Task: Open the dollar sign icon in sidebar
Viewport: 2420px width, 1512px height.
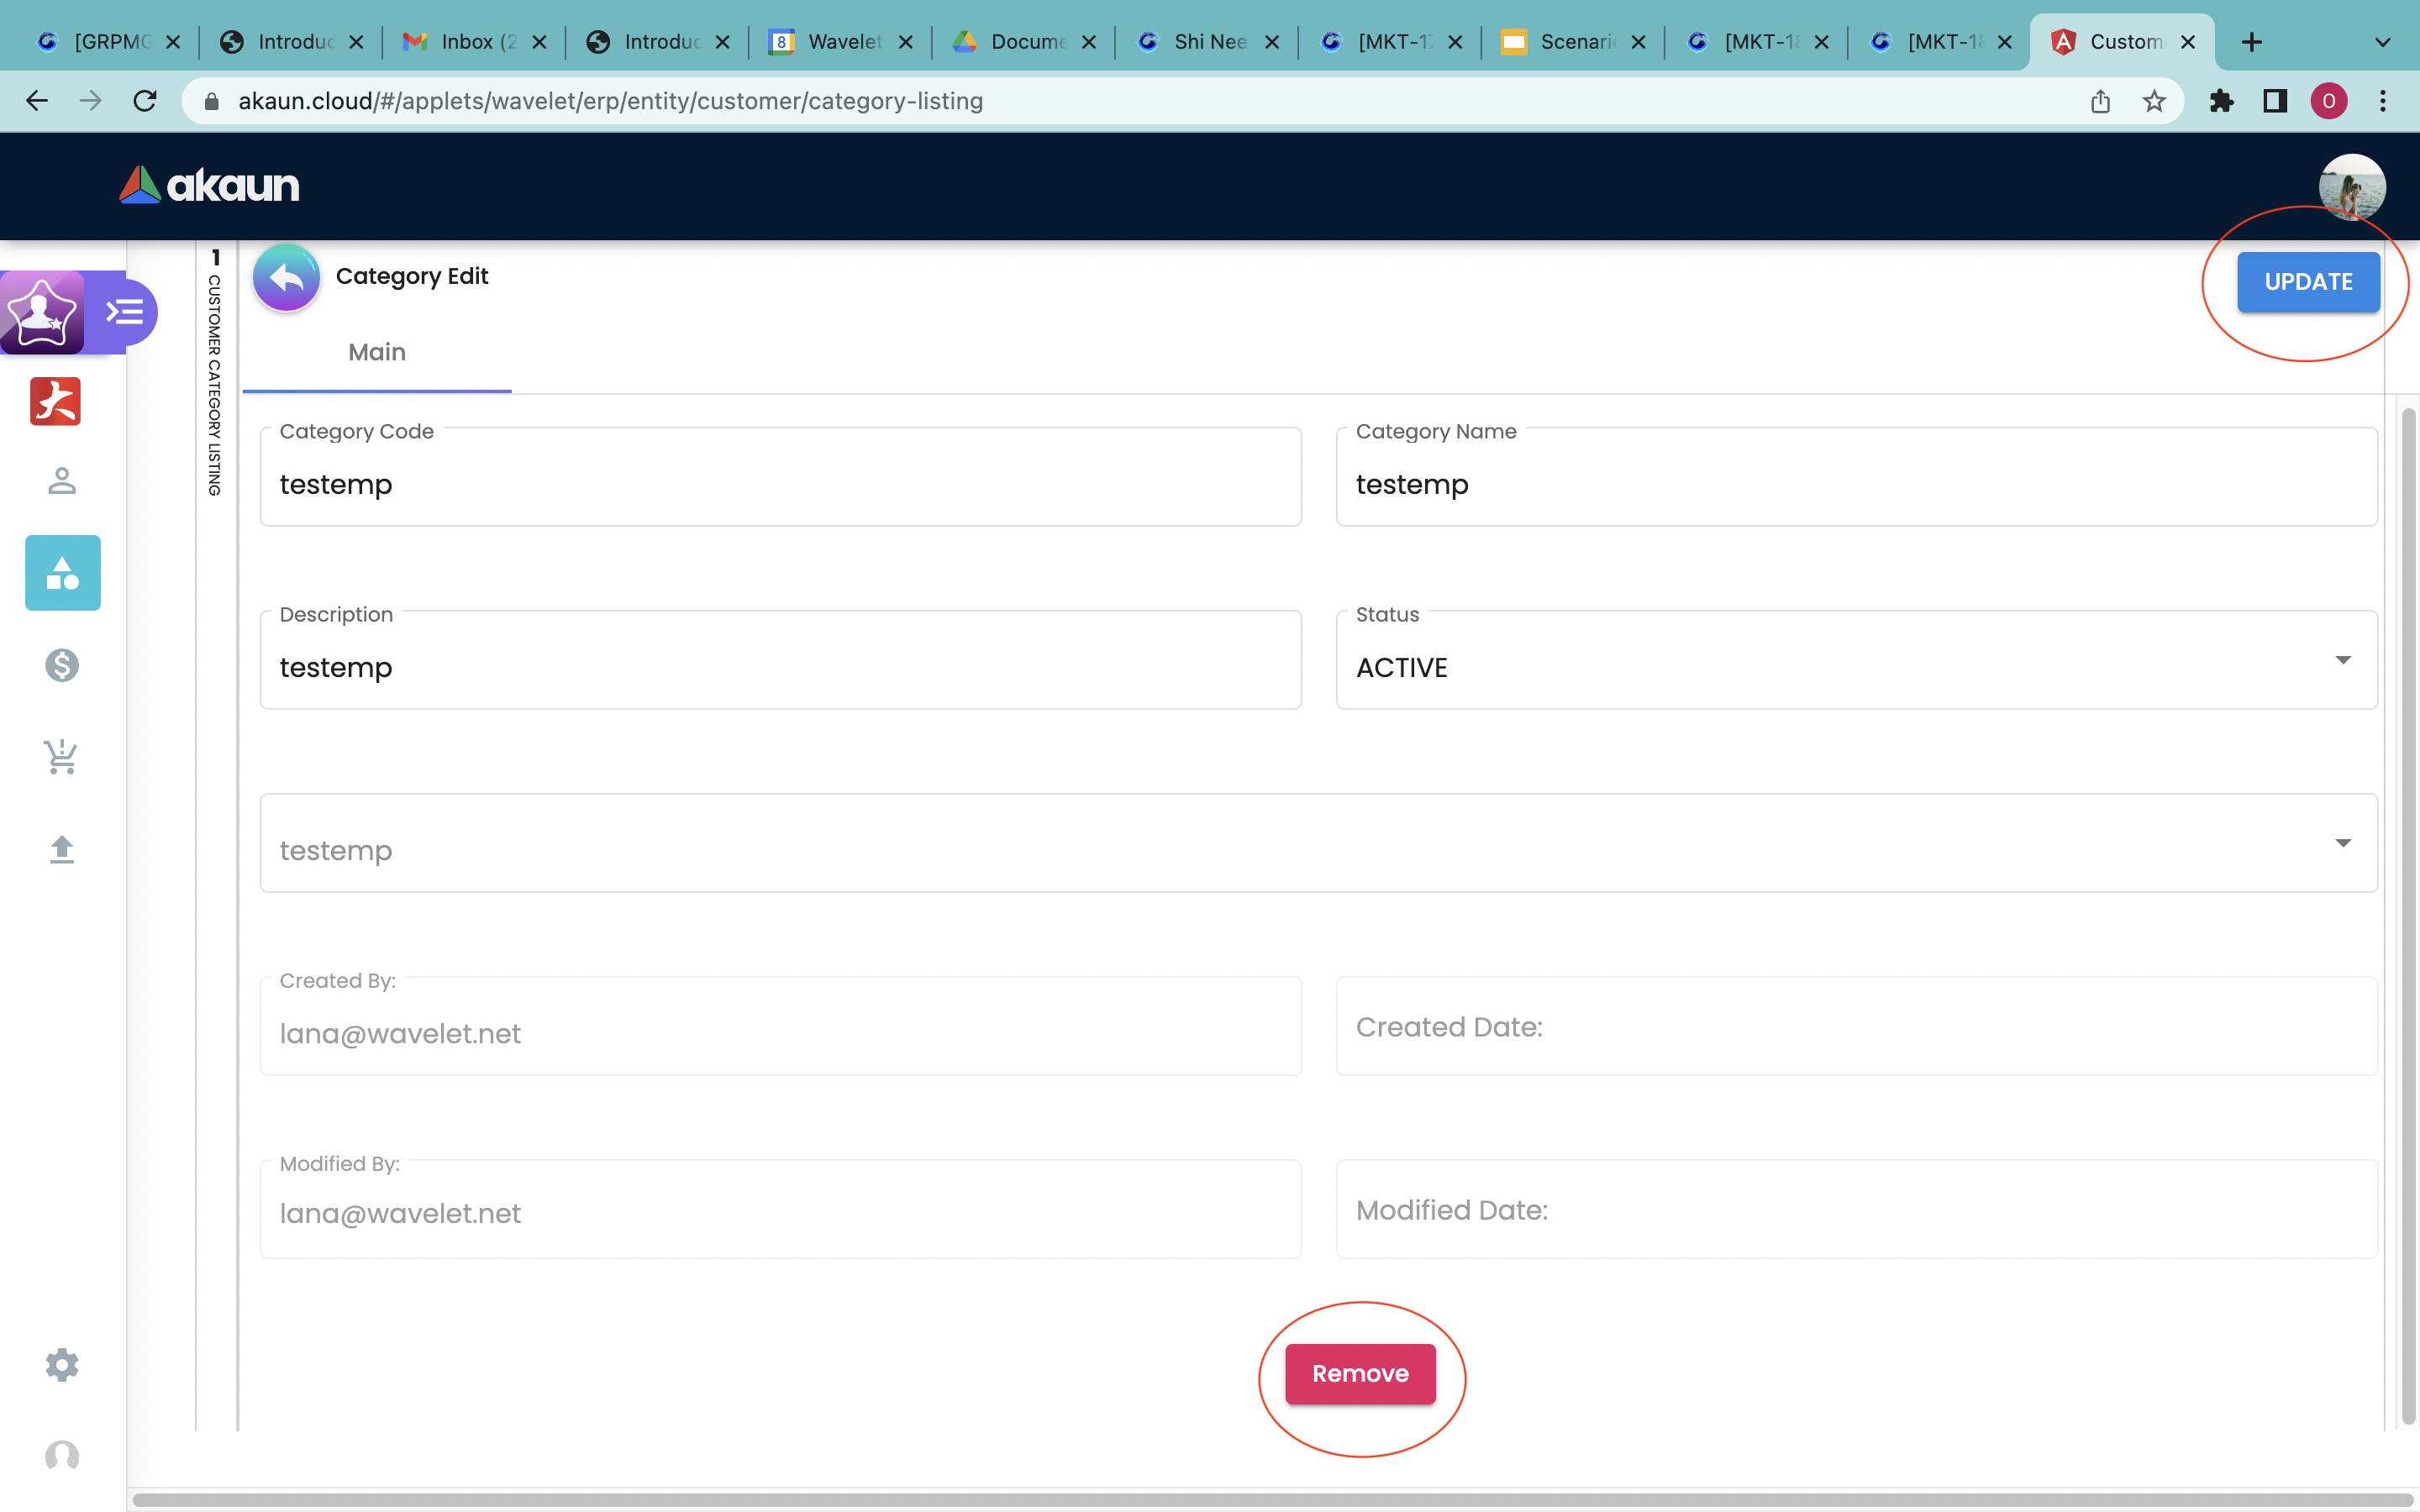Action: (62, 665)
